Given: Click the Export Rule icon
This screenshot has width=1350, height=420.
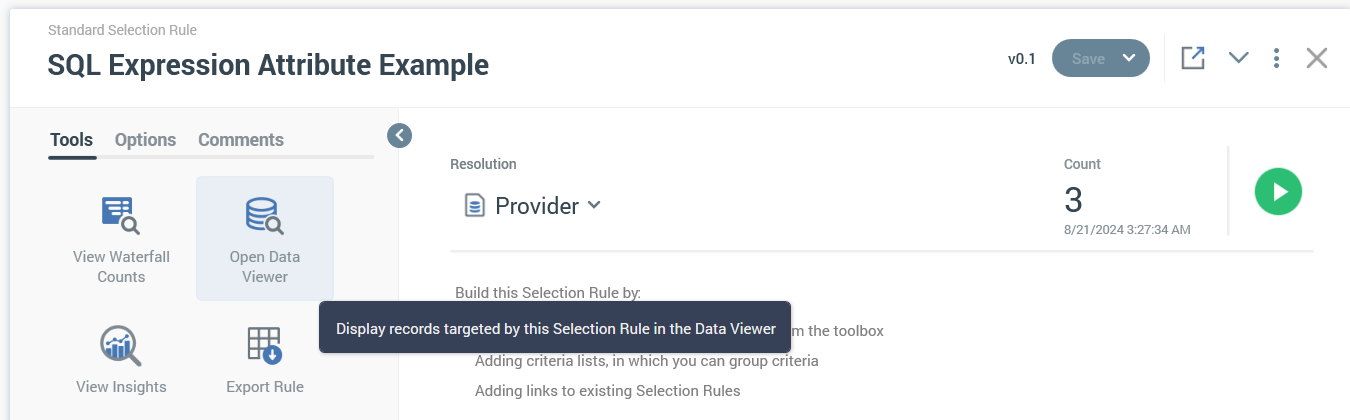Looking at the screenshot, I should tap(265, 347).
